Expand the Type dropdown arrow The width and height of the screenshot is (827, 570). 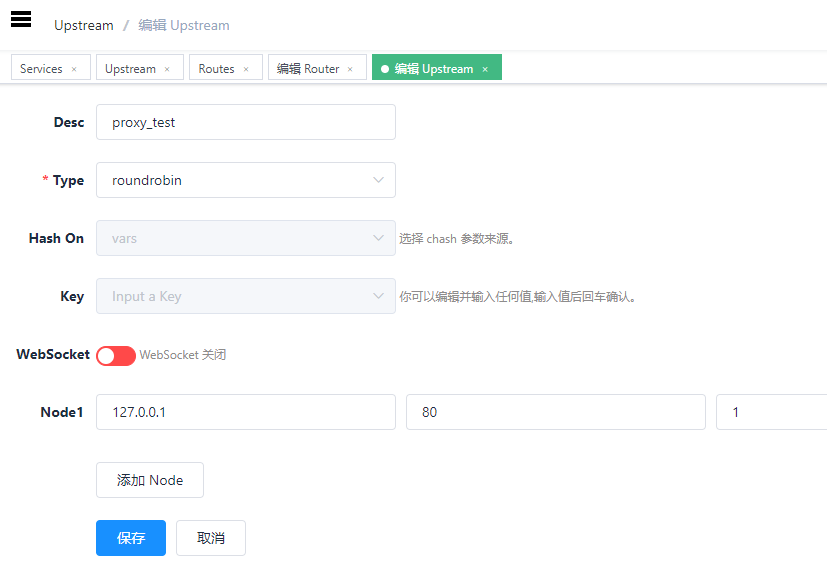pyautogui.click(x=378, y=180)
